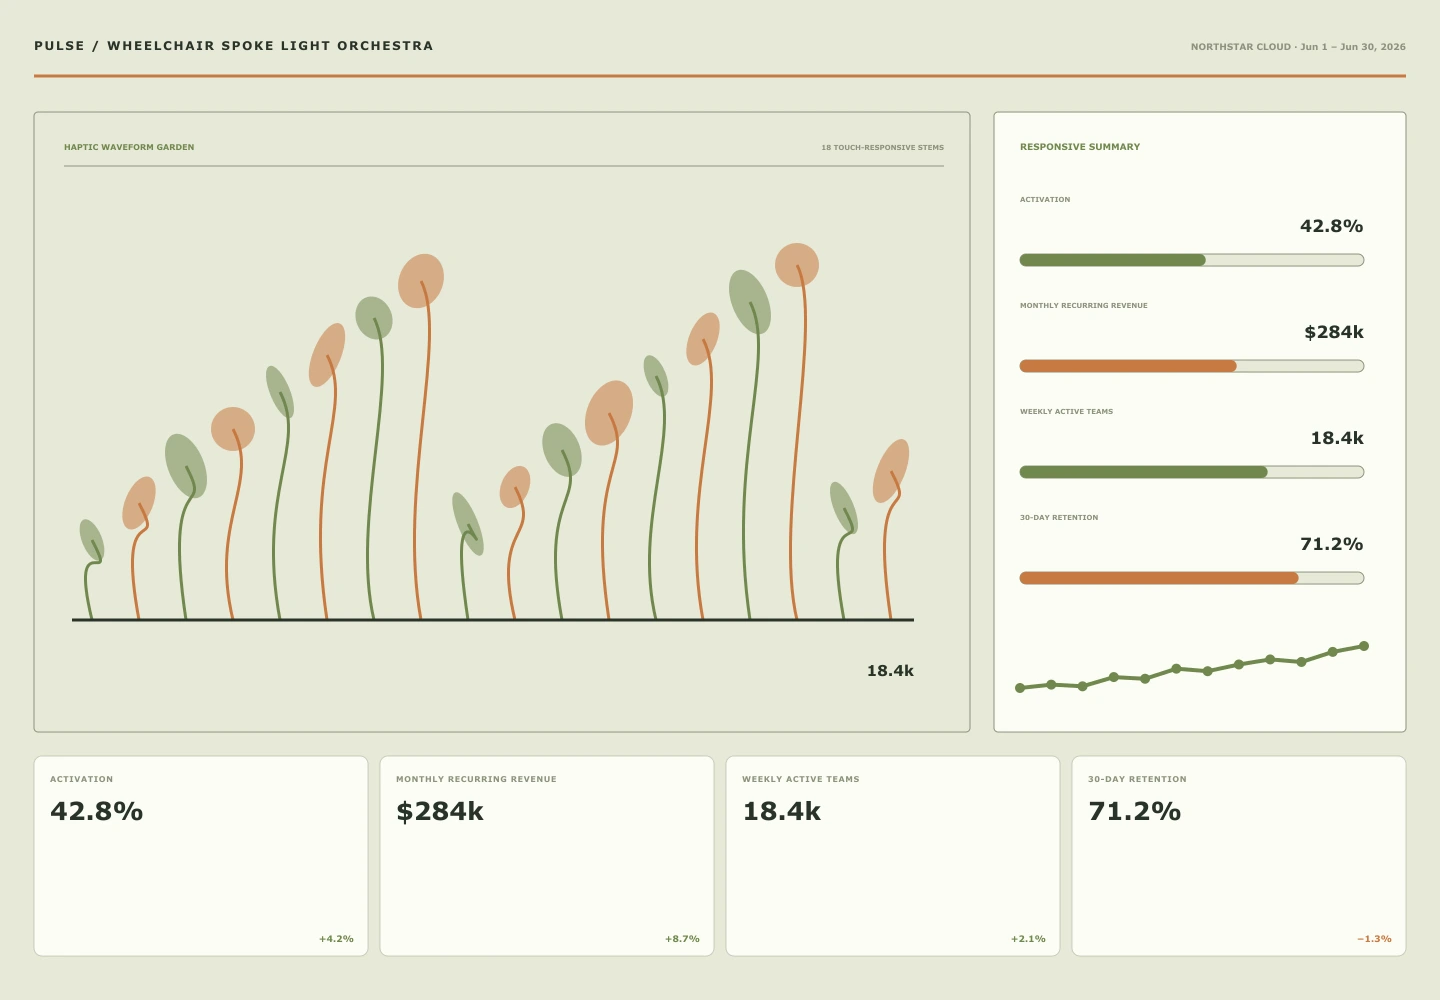Viewport: 1440px width, 1000px height.
Task: Click the Northstar Cloud date range text
Action: click(x=1298, y=47)
